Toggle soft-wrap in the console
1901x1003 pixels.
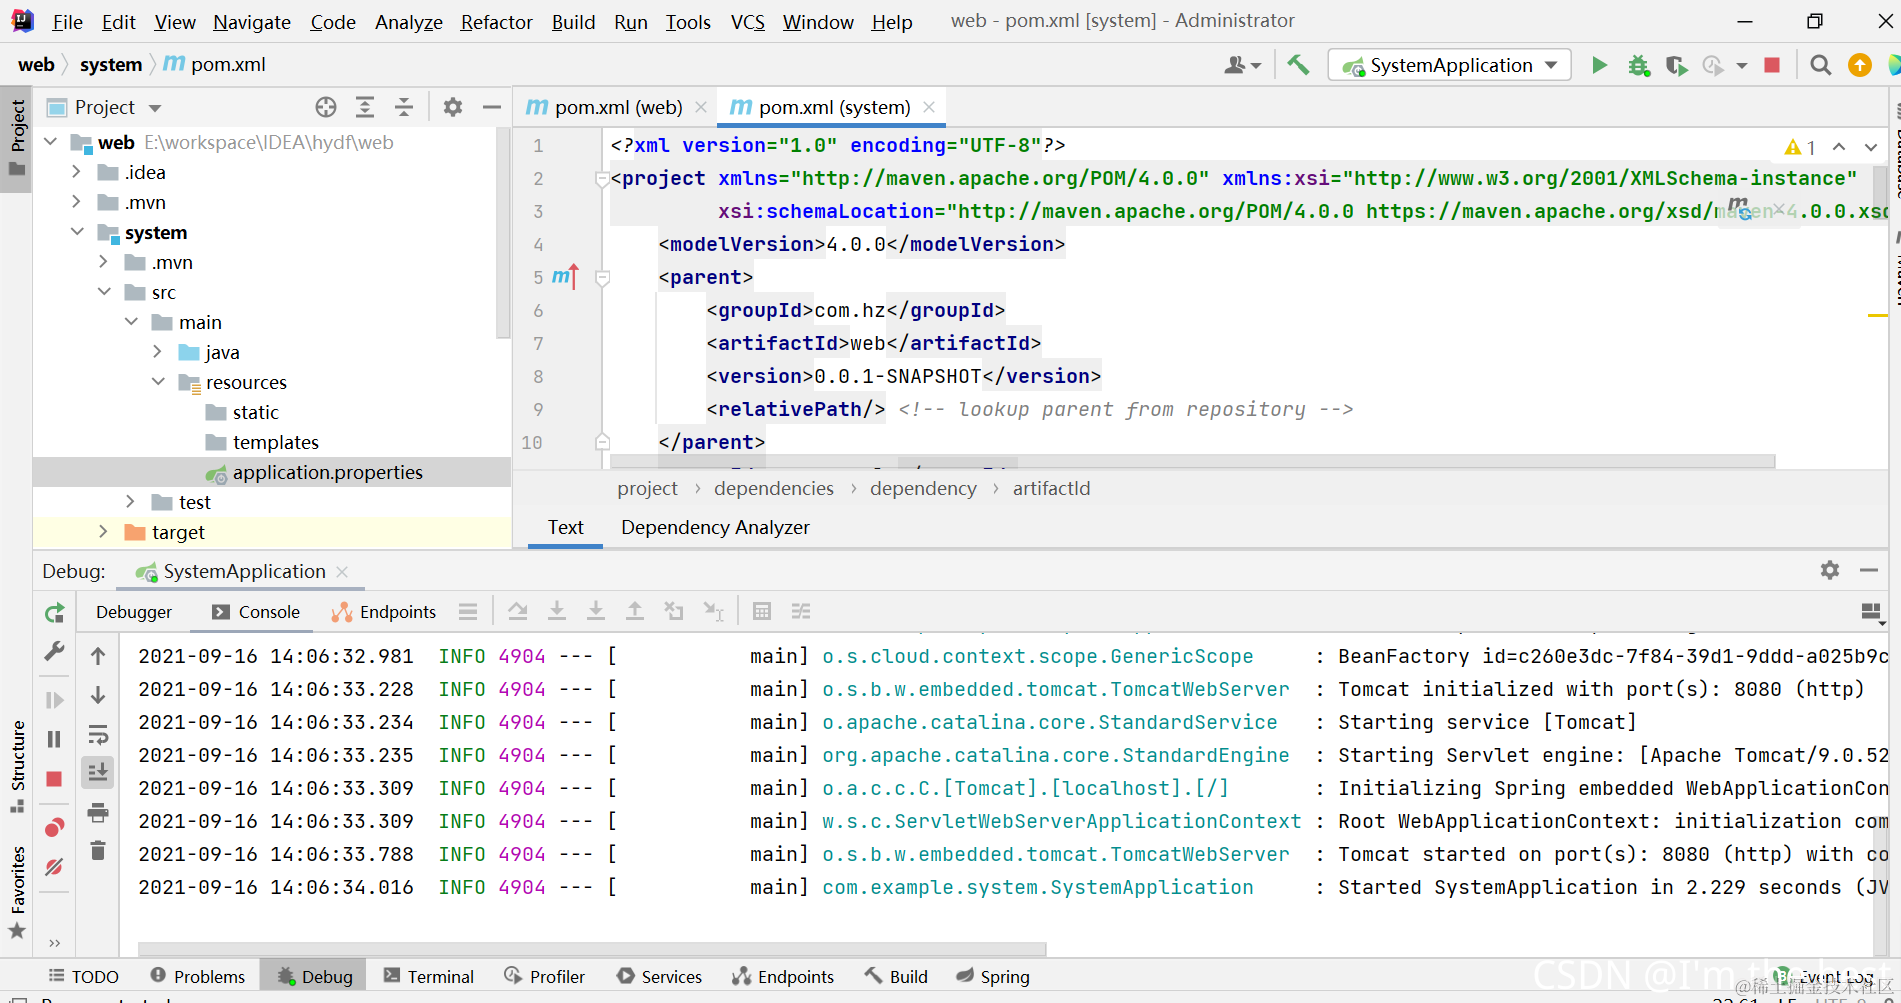coord(98,735)
